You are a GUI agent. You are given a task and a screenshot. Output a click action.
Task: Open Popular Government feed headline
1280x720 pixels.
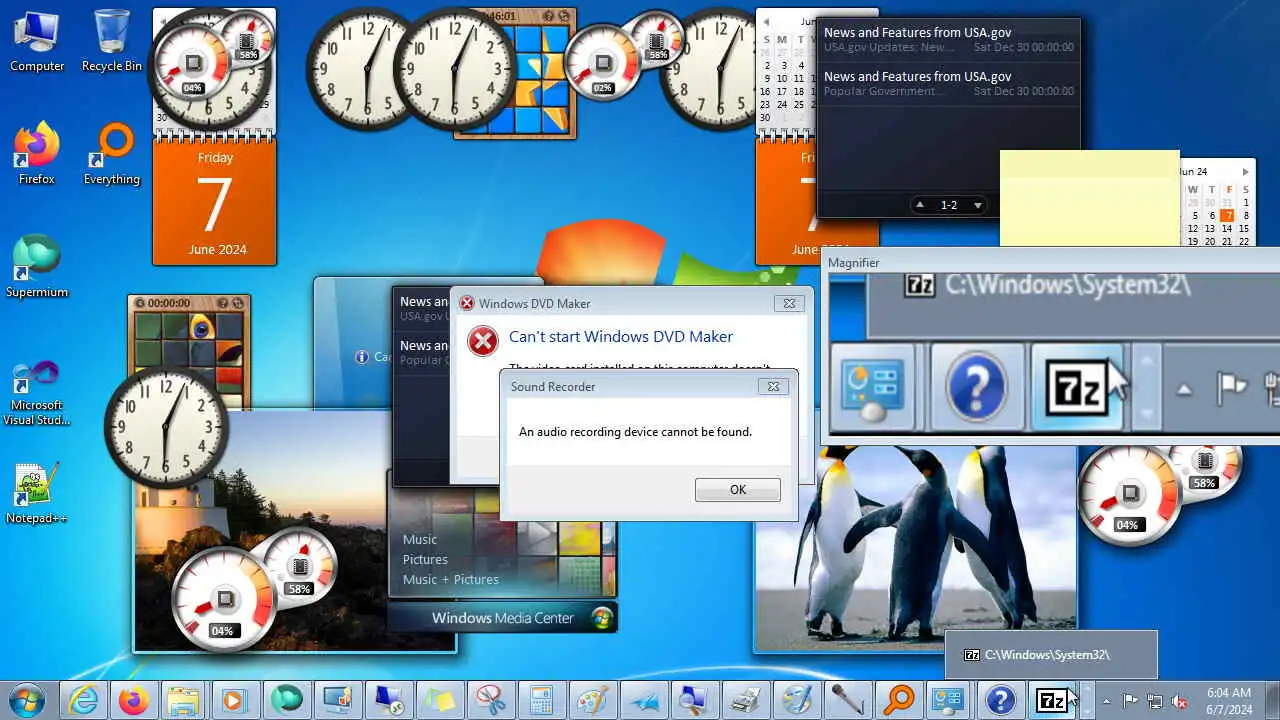(948, 84)
